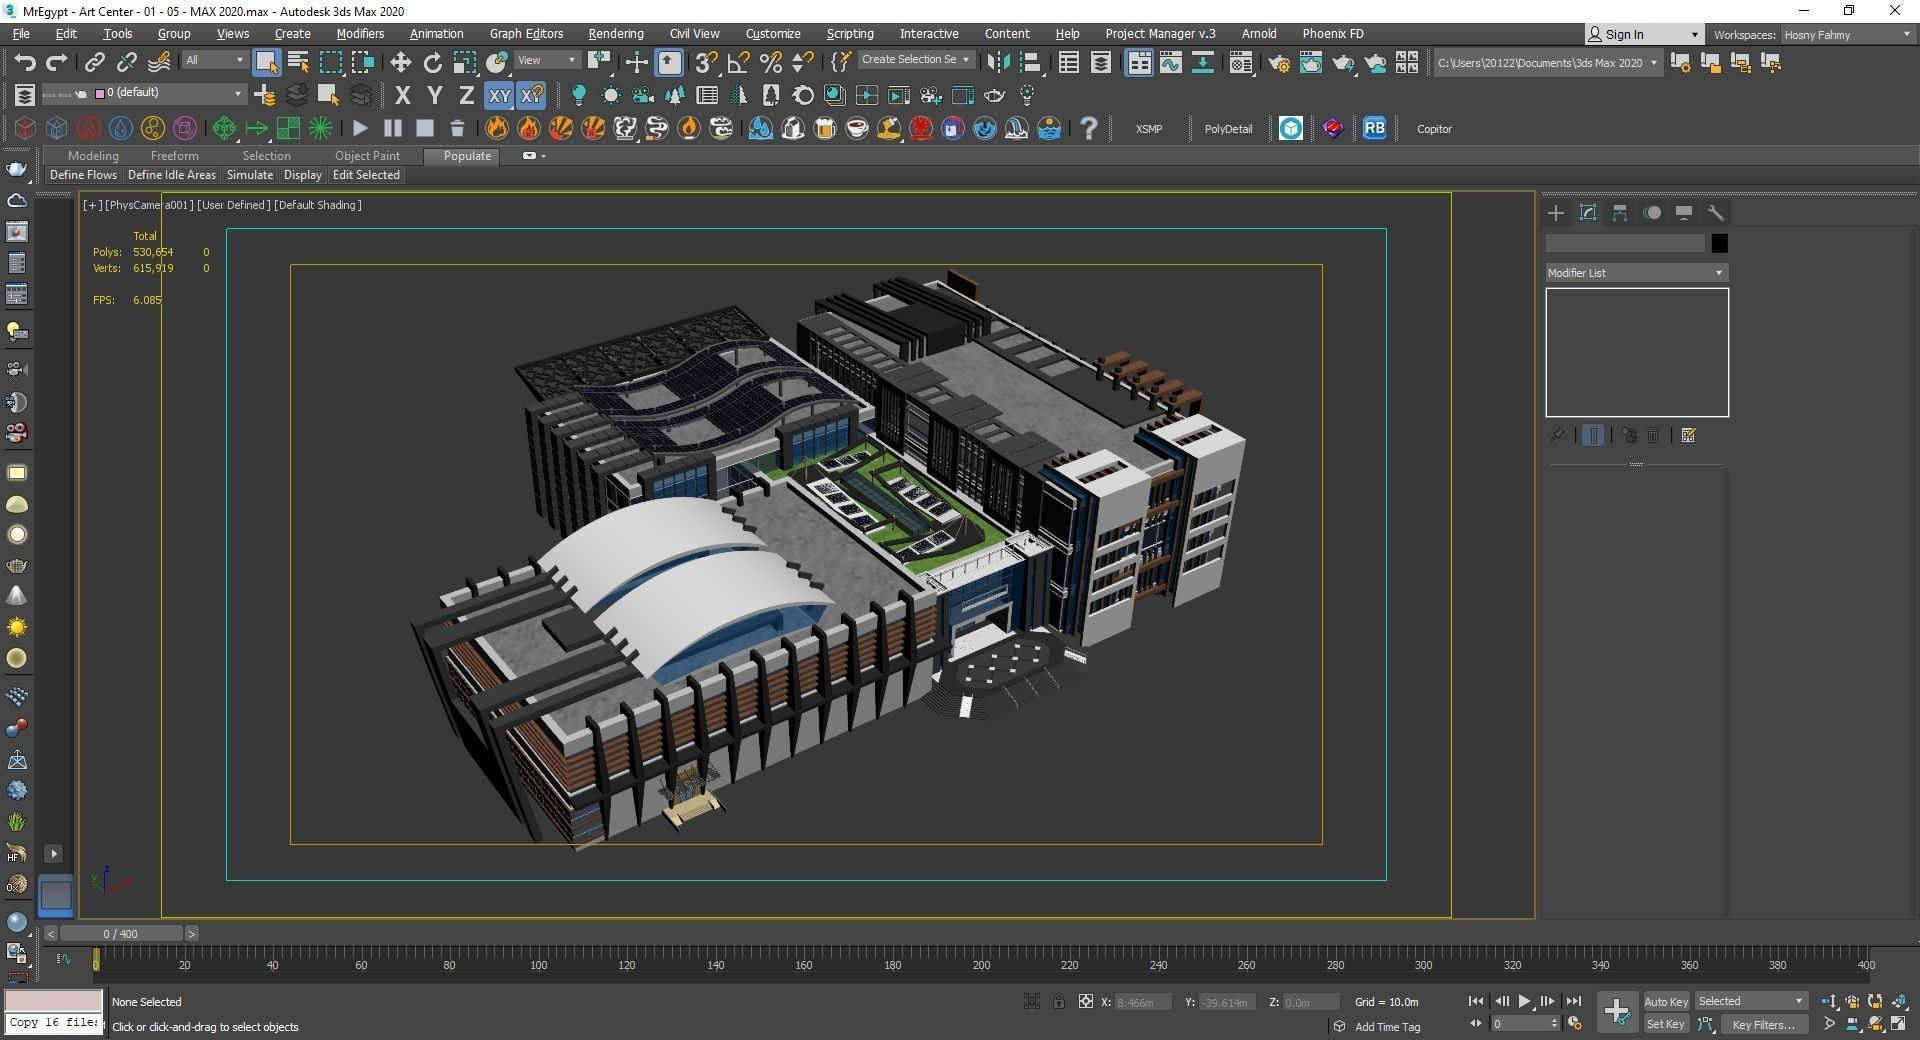Open the Graph Editors menu
Screen dimensions: 1920x1040
(x=526, y=34)
